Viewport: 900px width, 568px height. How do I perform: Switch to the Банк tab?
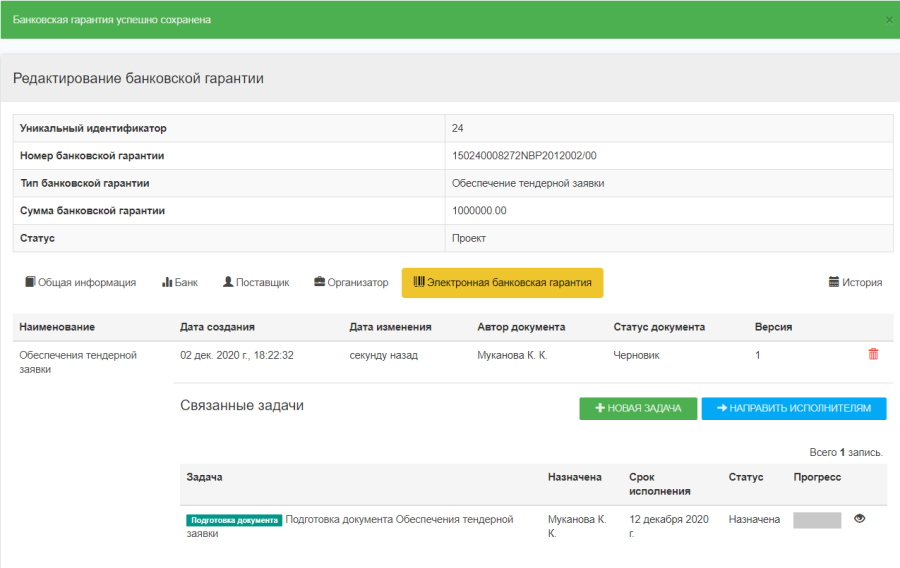(x=180, y=283)
